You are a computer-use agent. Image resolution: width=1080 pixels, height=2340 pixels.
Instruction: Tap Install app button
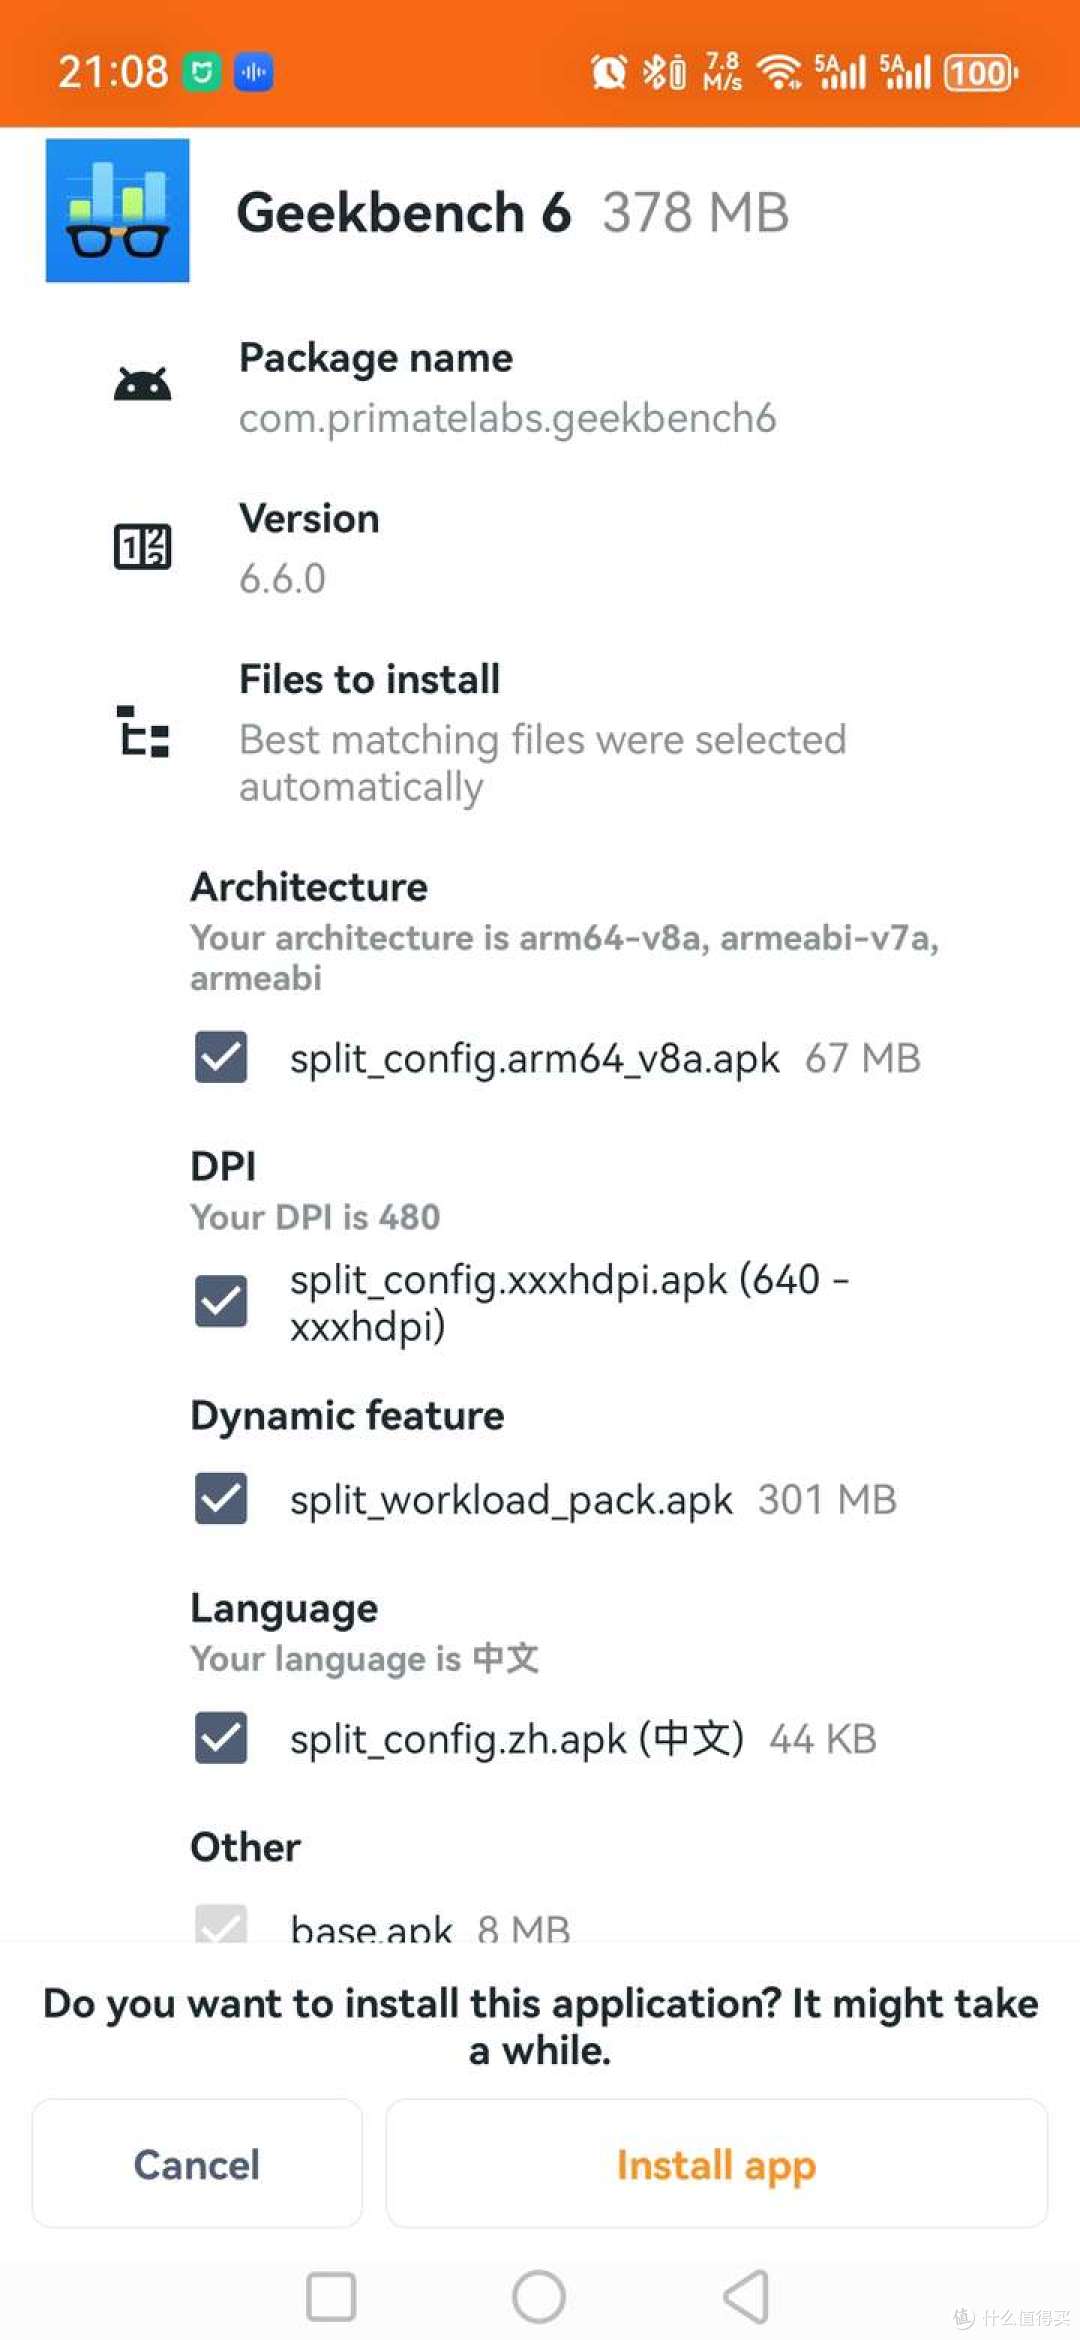[716, 2164]
